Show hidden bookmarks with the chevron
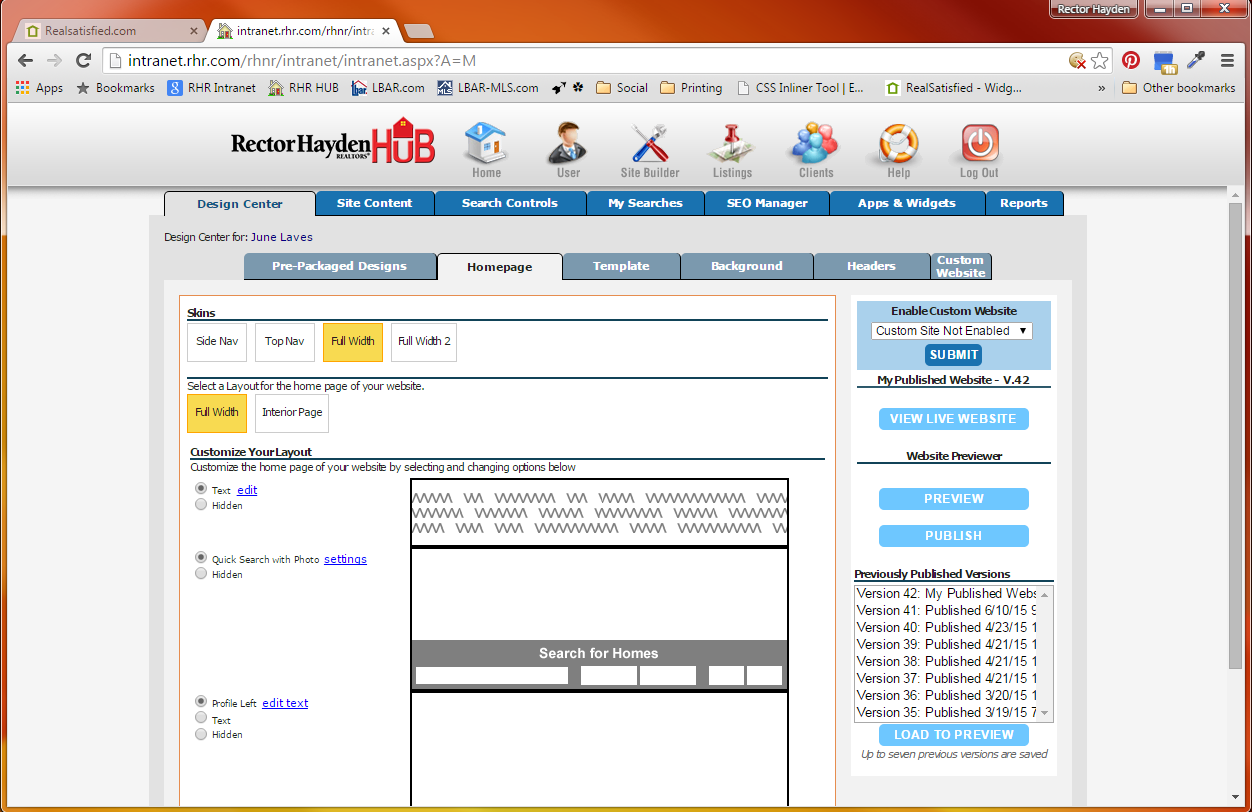Screen dimensions: 1252x812 pos(1102,88)
